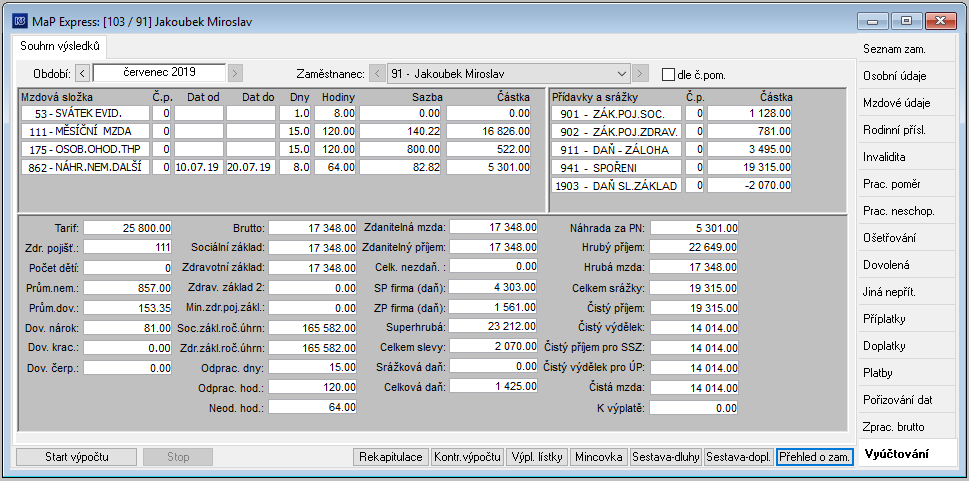Click the Dov. nárok field '81.00'
Viewport: 969px width, 481px height.
tap(127, 327)
